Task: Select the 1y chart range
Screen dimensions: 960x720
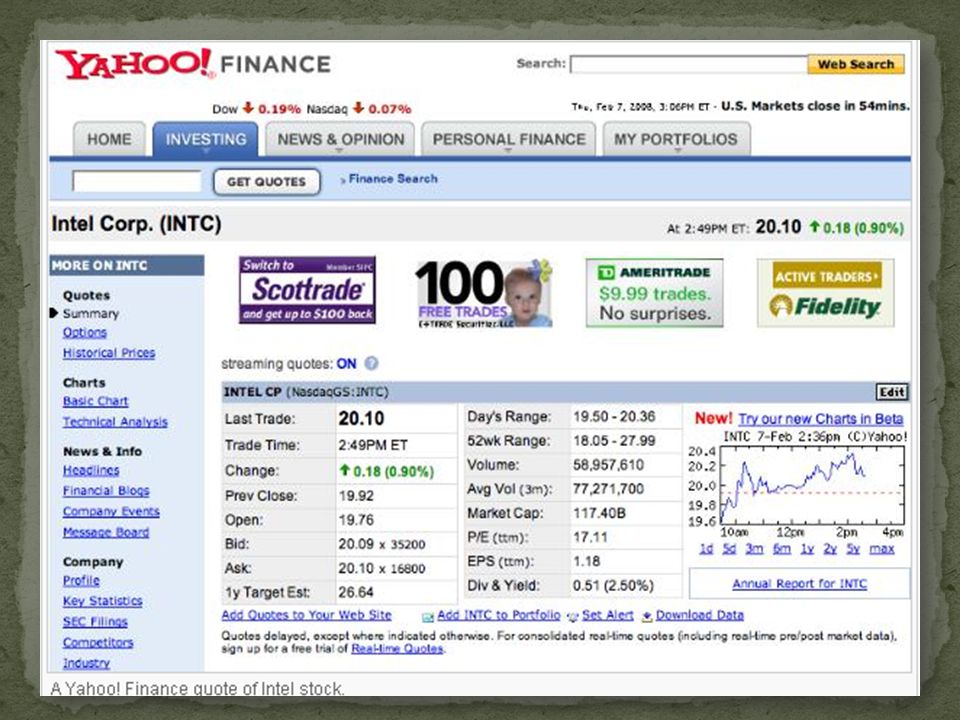Action: point(808,549)
